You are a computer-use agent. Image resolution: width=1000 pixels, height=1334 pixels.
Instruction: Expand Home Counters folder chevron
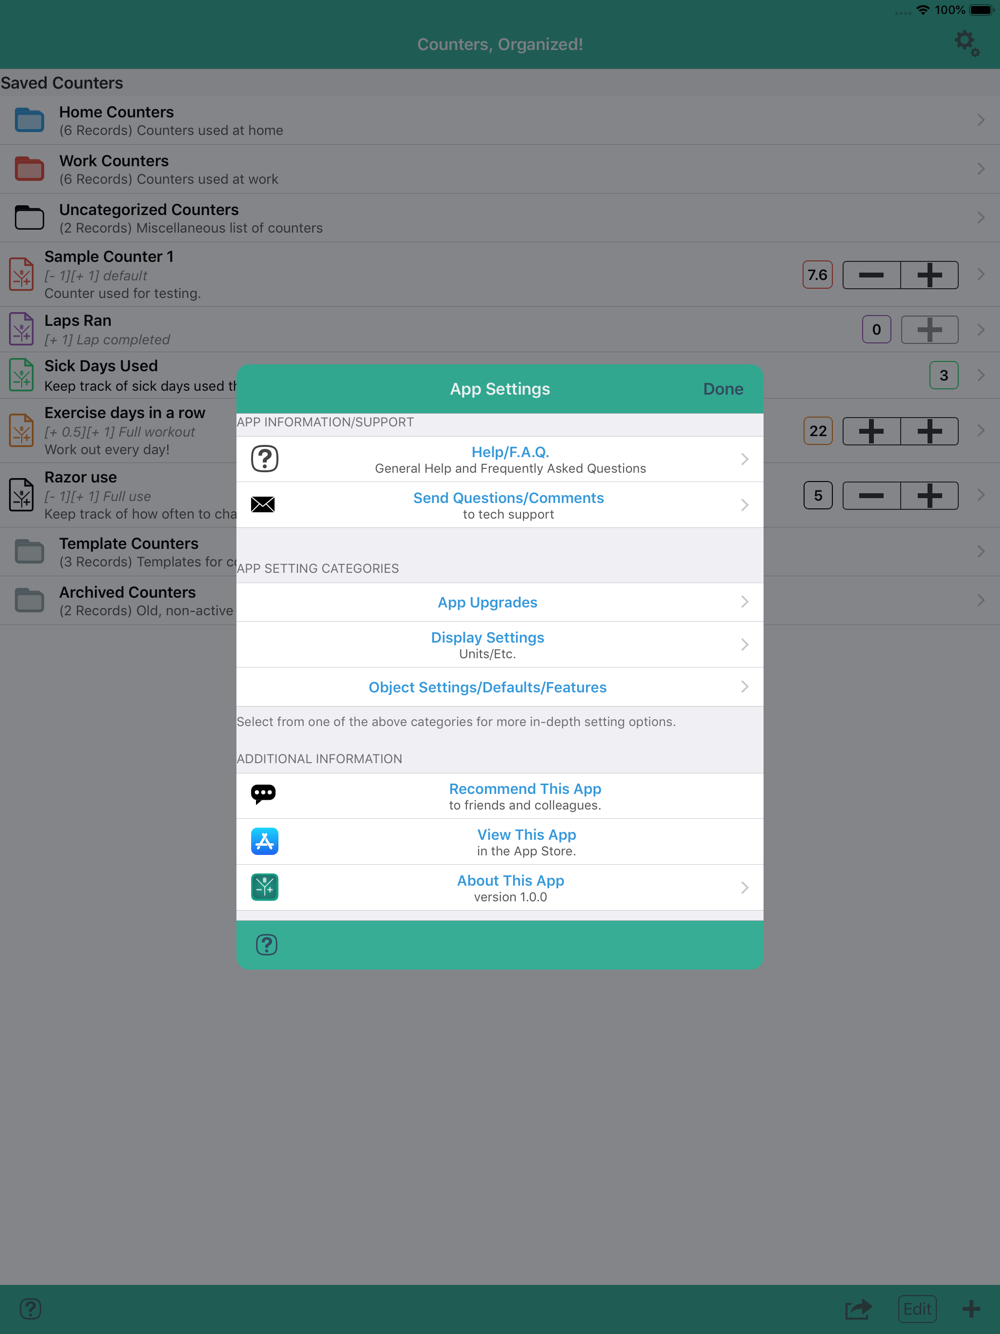tap(981, 120)
